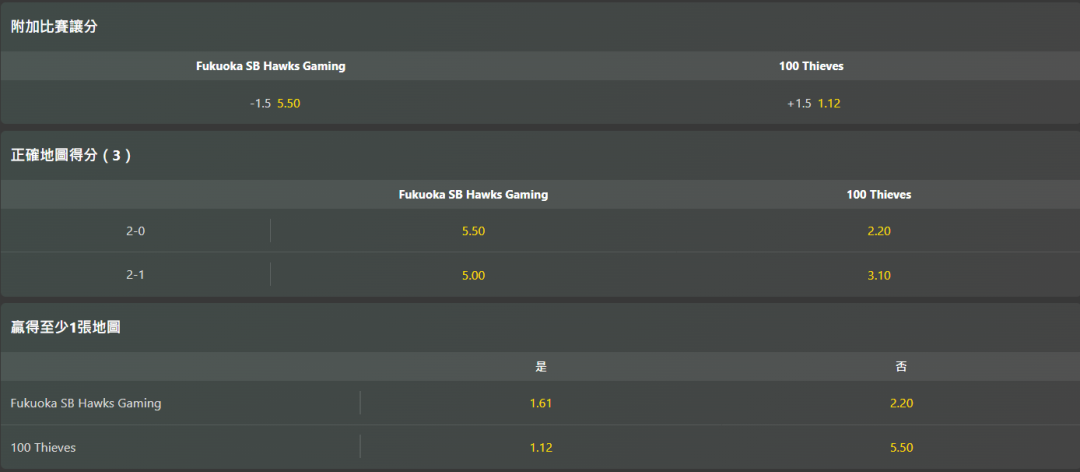This screenshot has width=1080, height=472.
Task: Collapse the 附加比賽讓分 section header
Action: [54, 27]
